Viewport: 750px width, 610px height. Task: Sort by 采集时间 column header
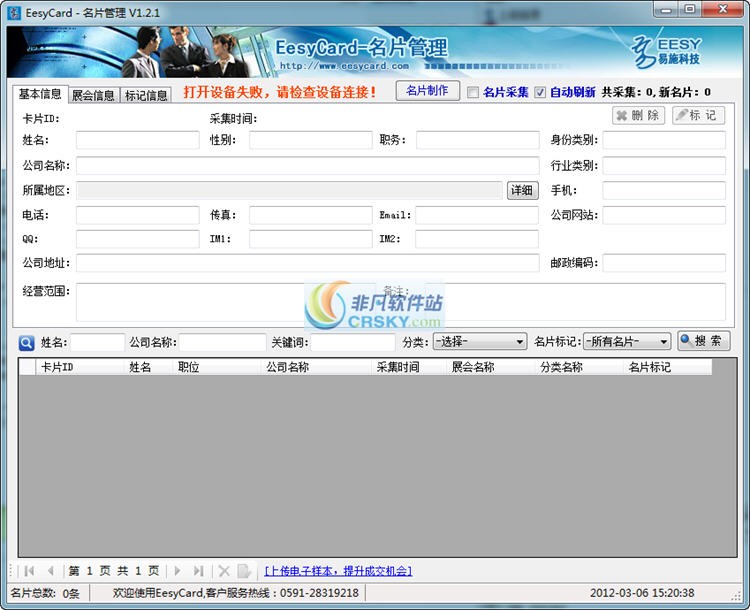point(409,367)
